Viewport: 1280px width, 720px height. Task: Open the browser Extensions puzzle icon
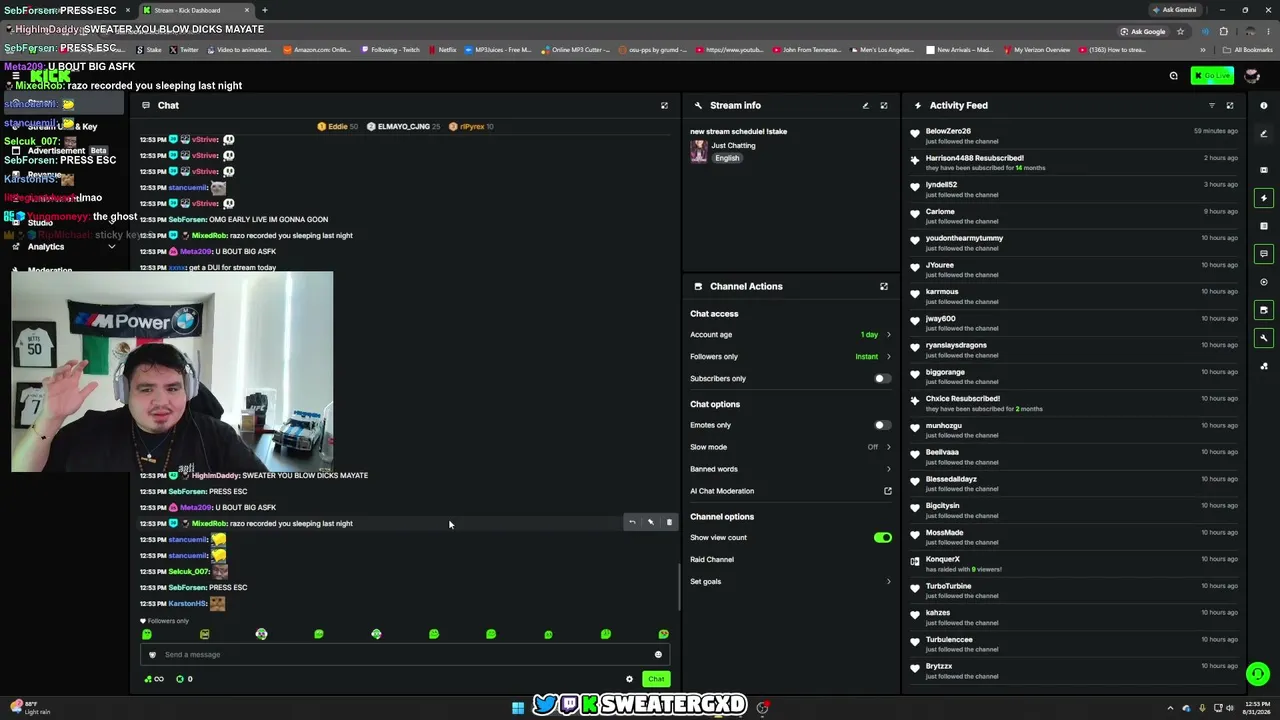point(1223,31)
